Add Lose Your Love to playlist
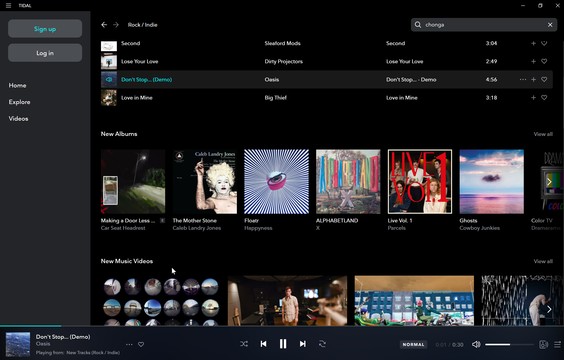The height and width of the screenshot is (360, 564). click(x=533, y=61)
